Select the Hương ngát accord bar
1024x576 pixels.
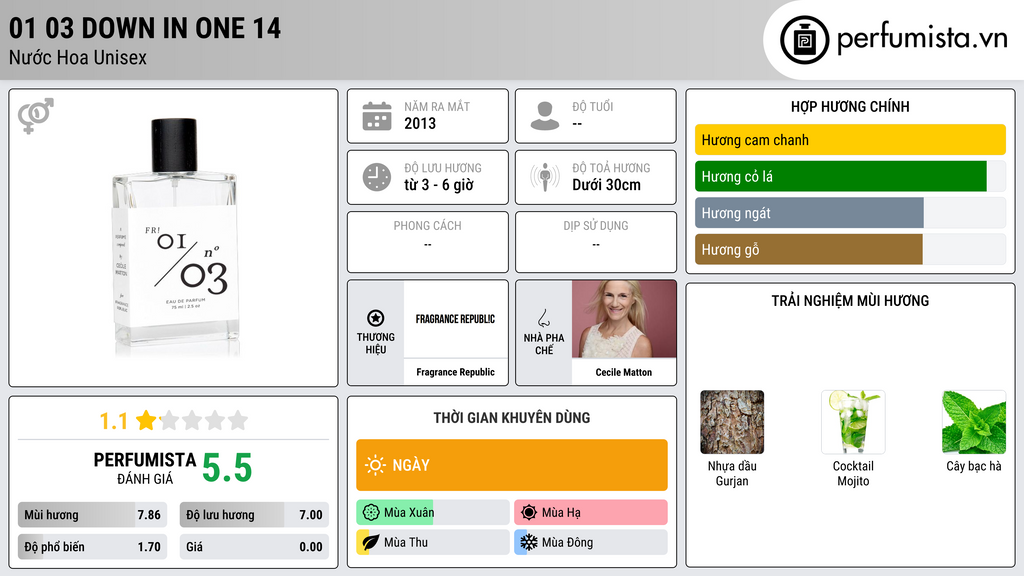click(850, 213)
